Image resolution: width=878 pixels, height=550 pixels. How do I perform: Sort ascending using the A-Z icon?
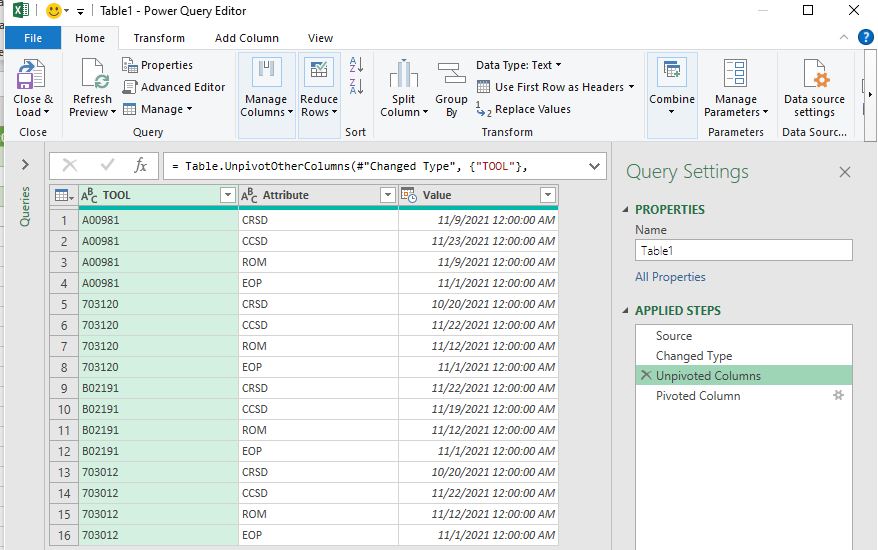coord(356,66)
